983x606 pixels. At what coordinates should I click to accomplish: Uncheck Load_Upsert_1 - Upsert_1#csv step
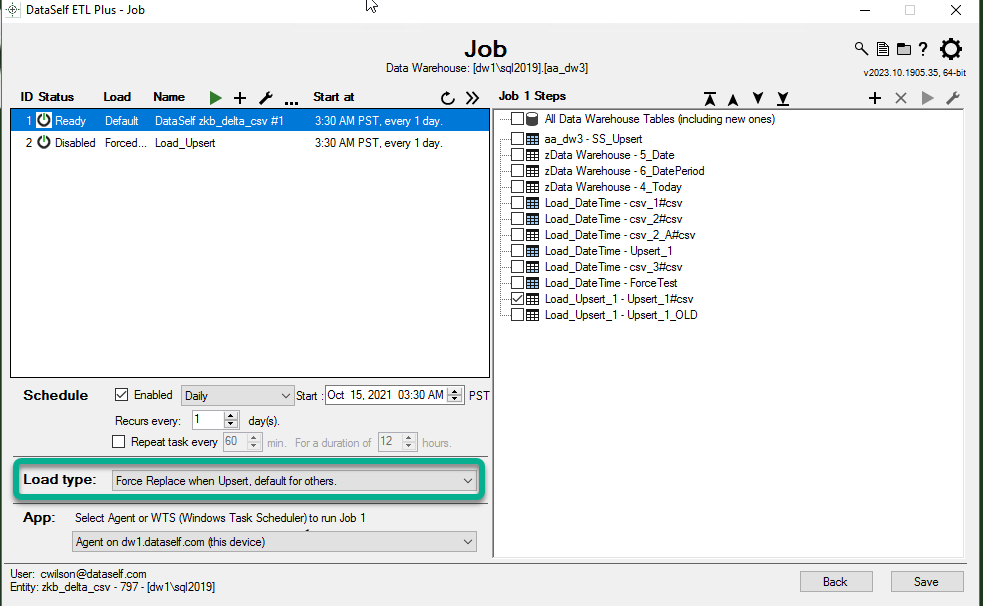[x=517, y=299]
